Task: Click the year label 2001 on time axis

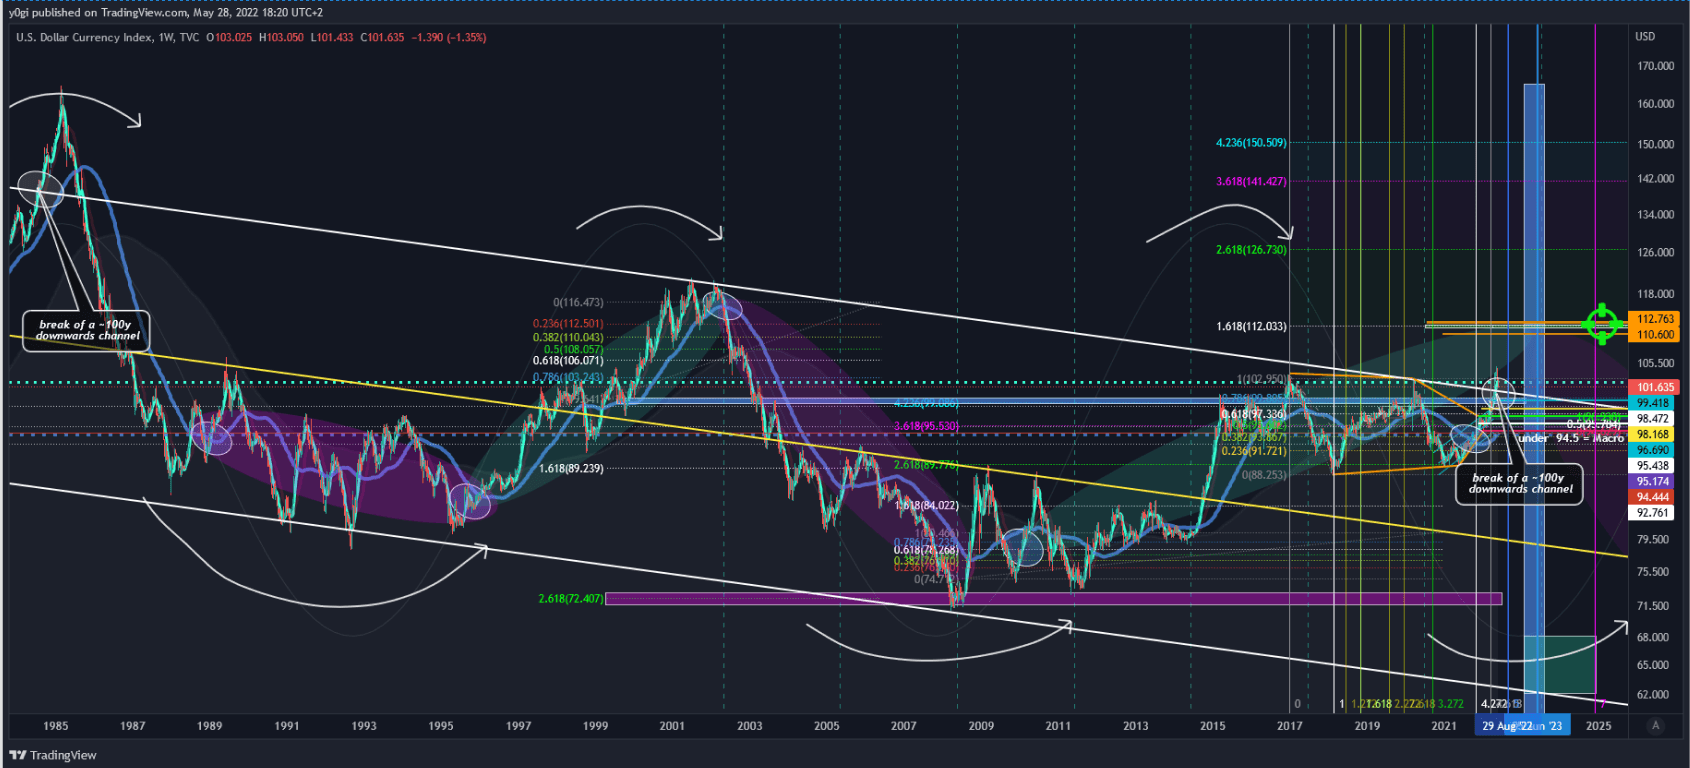Action: pyautogui.click(x=672, y=726)
